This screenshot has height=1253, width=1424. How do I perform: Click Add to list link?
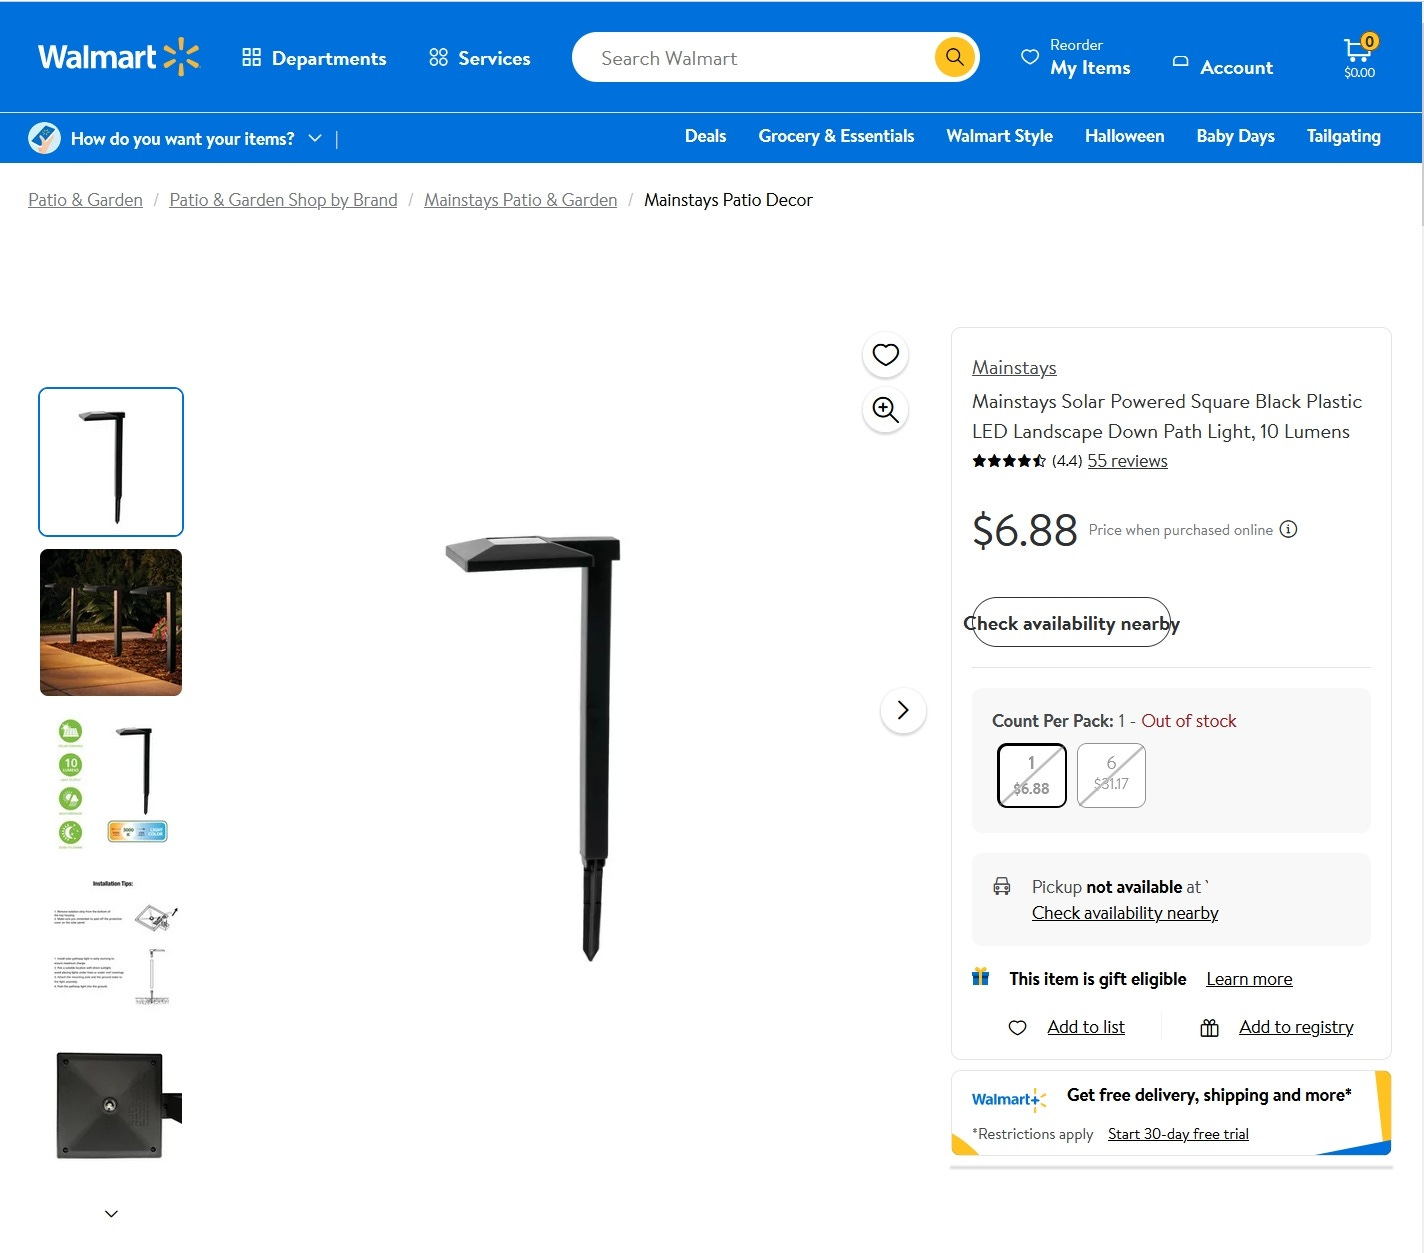tap(1086, 1027)
